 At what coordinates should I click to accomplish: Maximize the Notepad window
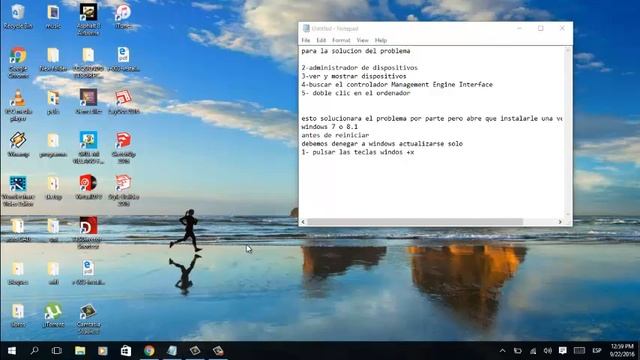540,28
